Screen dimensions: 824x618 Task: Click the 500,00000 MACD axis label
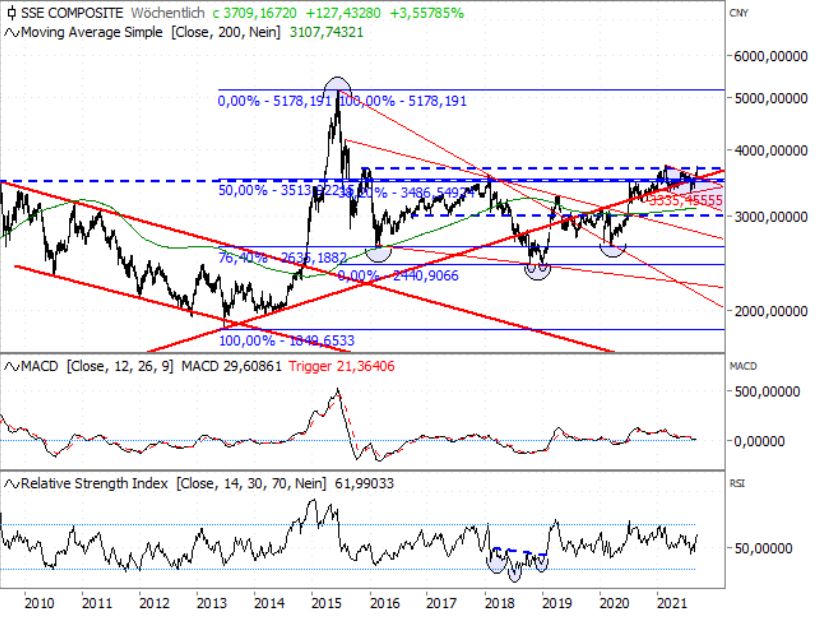point(767,392)
